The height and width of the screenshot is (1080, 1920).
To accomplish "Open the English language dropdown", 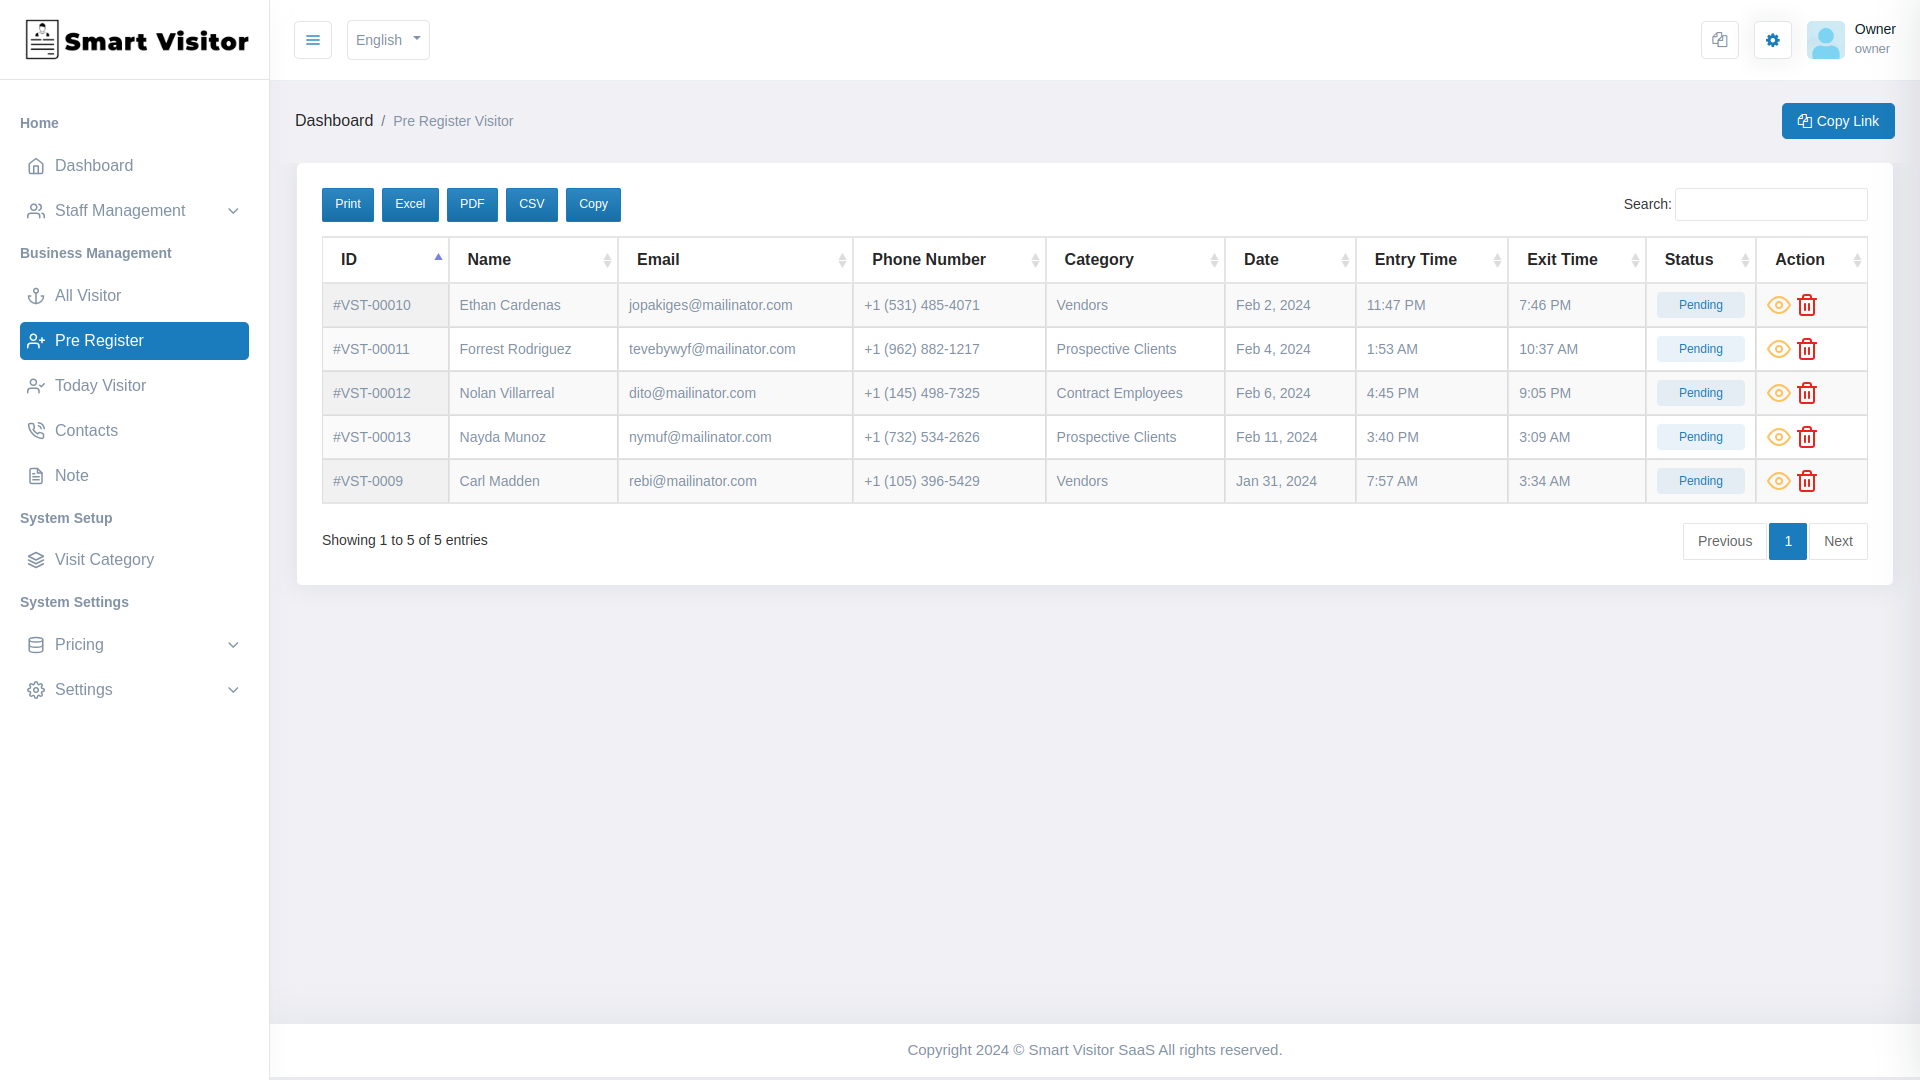I will [388, 40].
